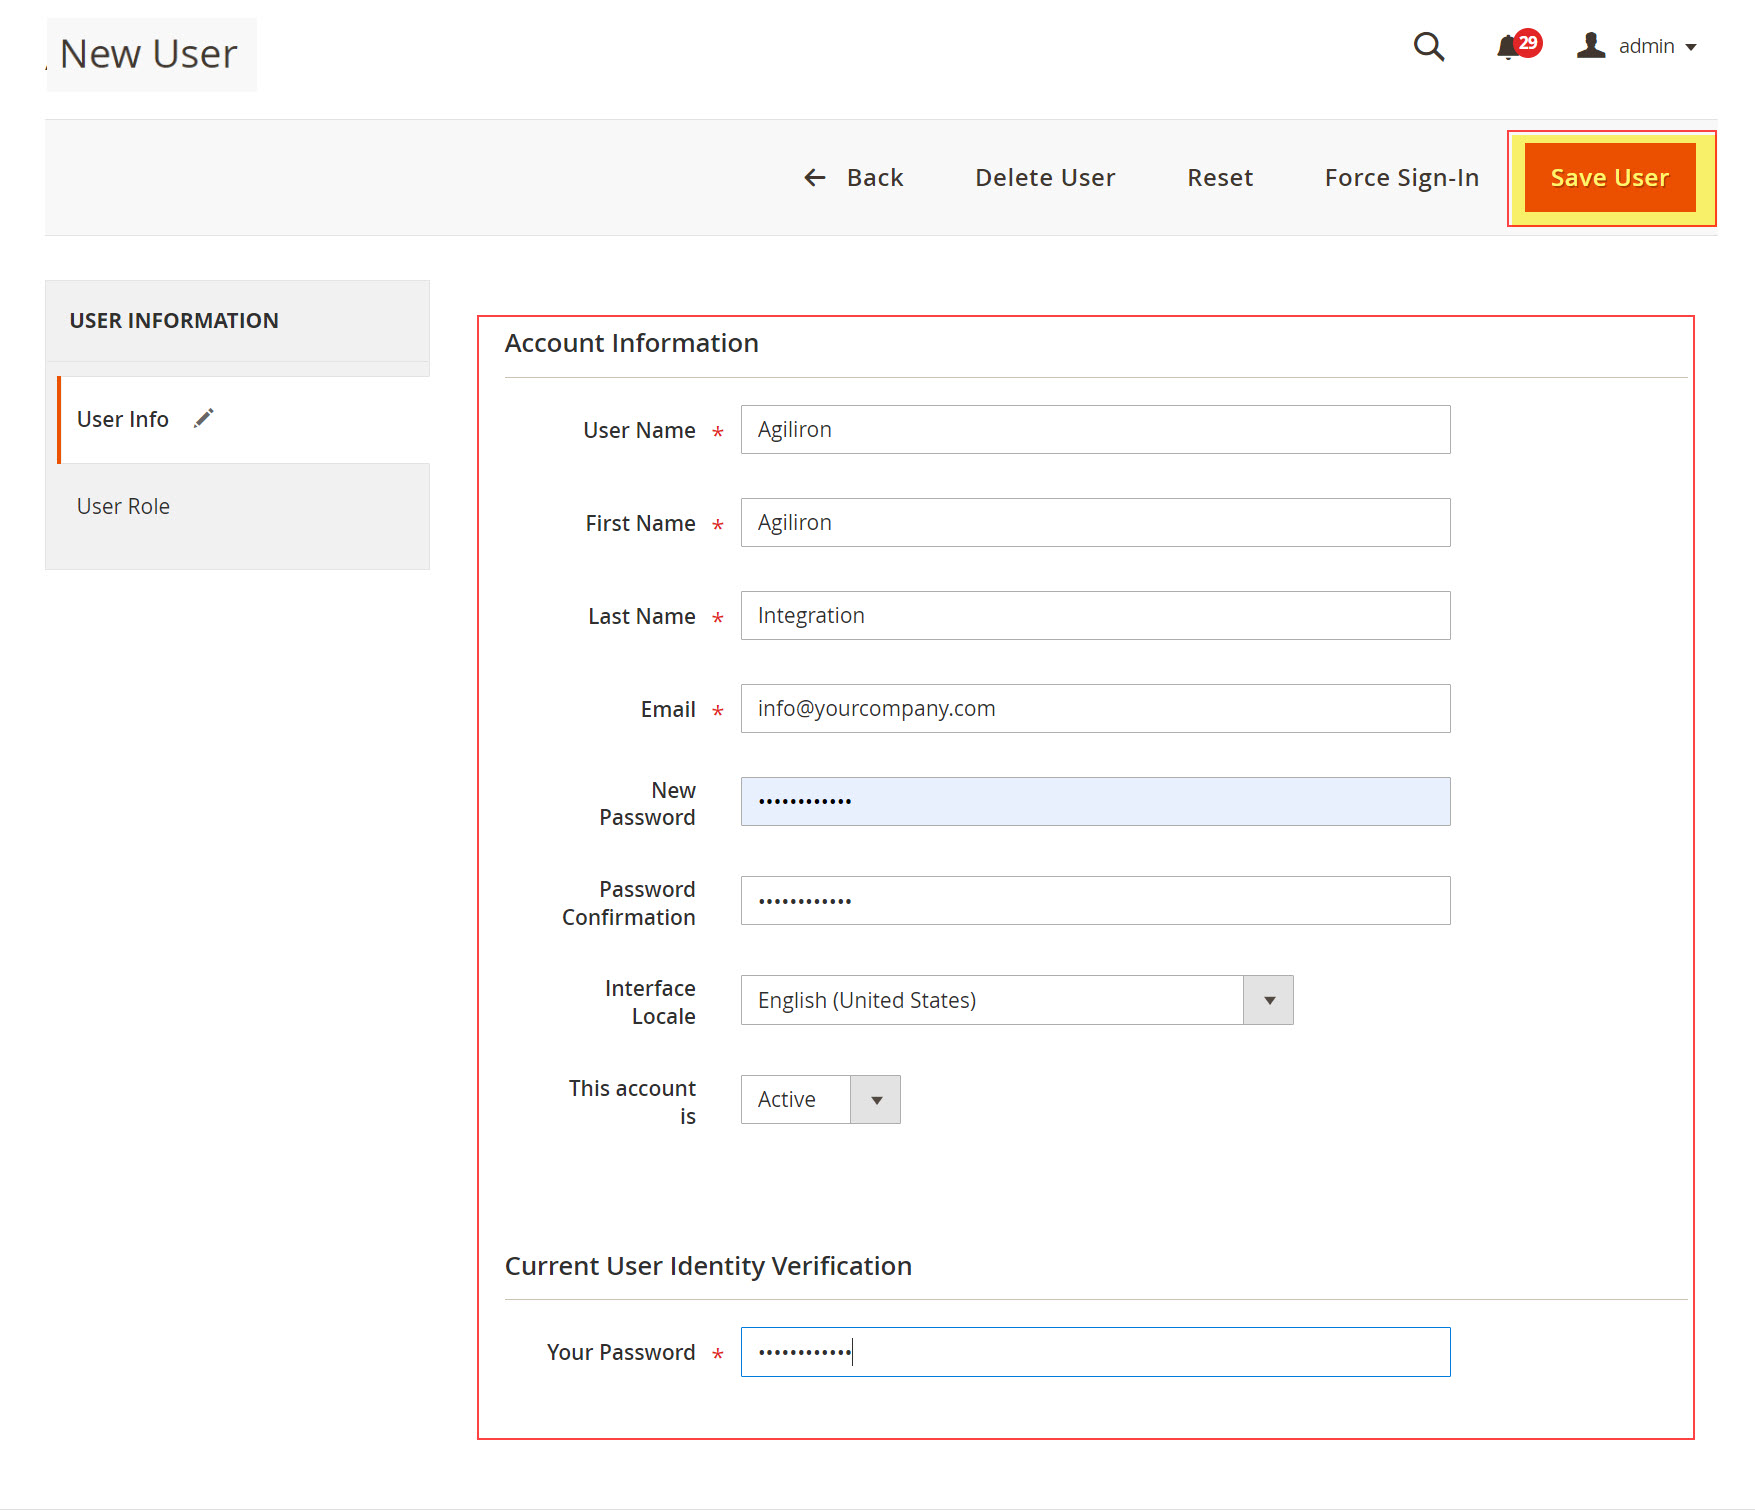Click the Last Name label
The width and height of the screenshot is (1755, 1510).
642,616
